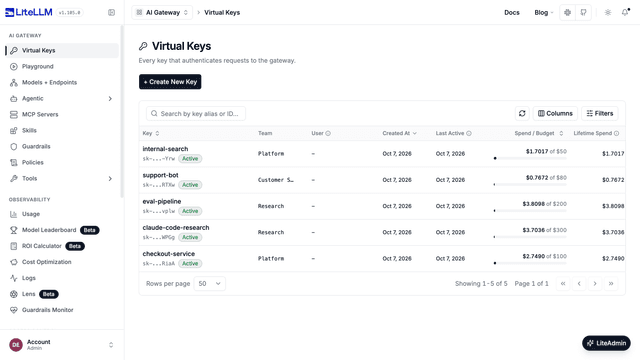Open internal-search key
Image resolution: width=640 pixels, height=360 pixels.
point(165,149)
